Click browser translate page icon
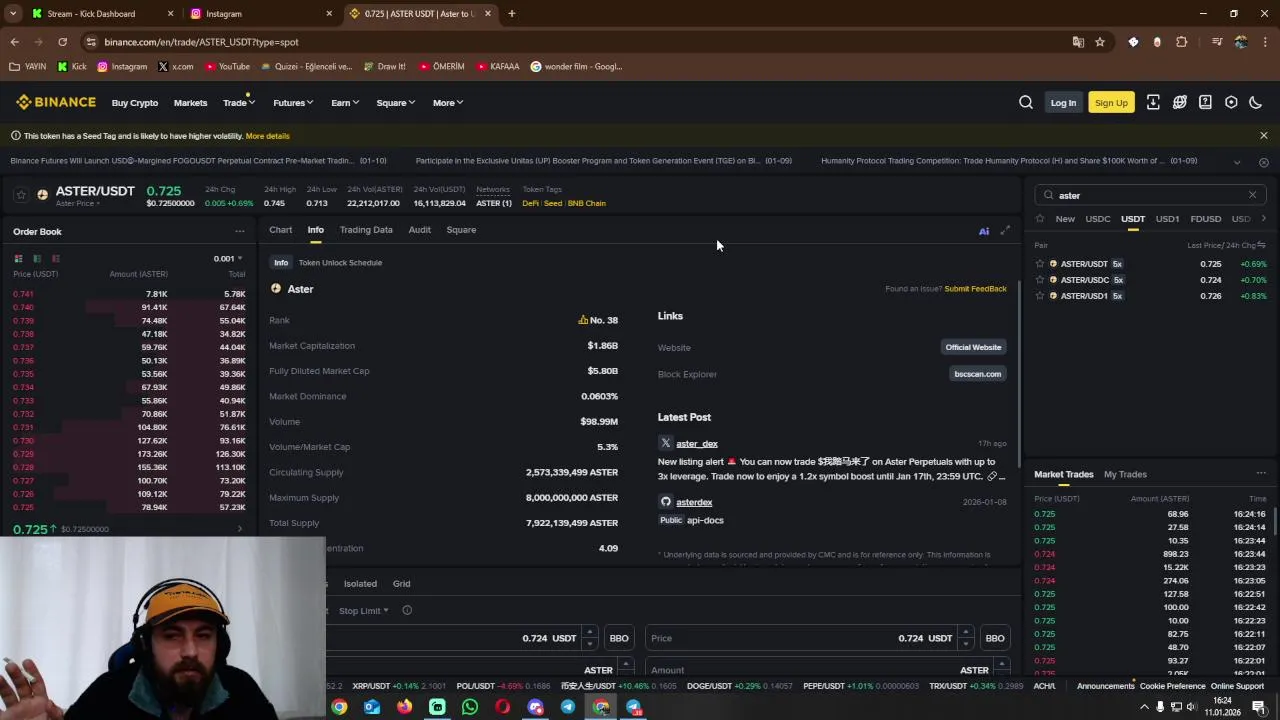The height and width of the screenshot is (720, 1280). tap(1078, 42)
